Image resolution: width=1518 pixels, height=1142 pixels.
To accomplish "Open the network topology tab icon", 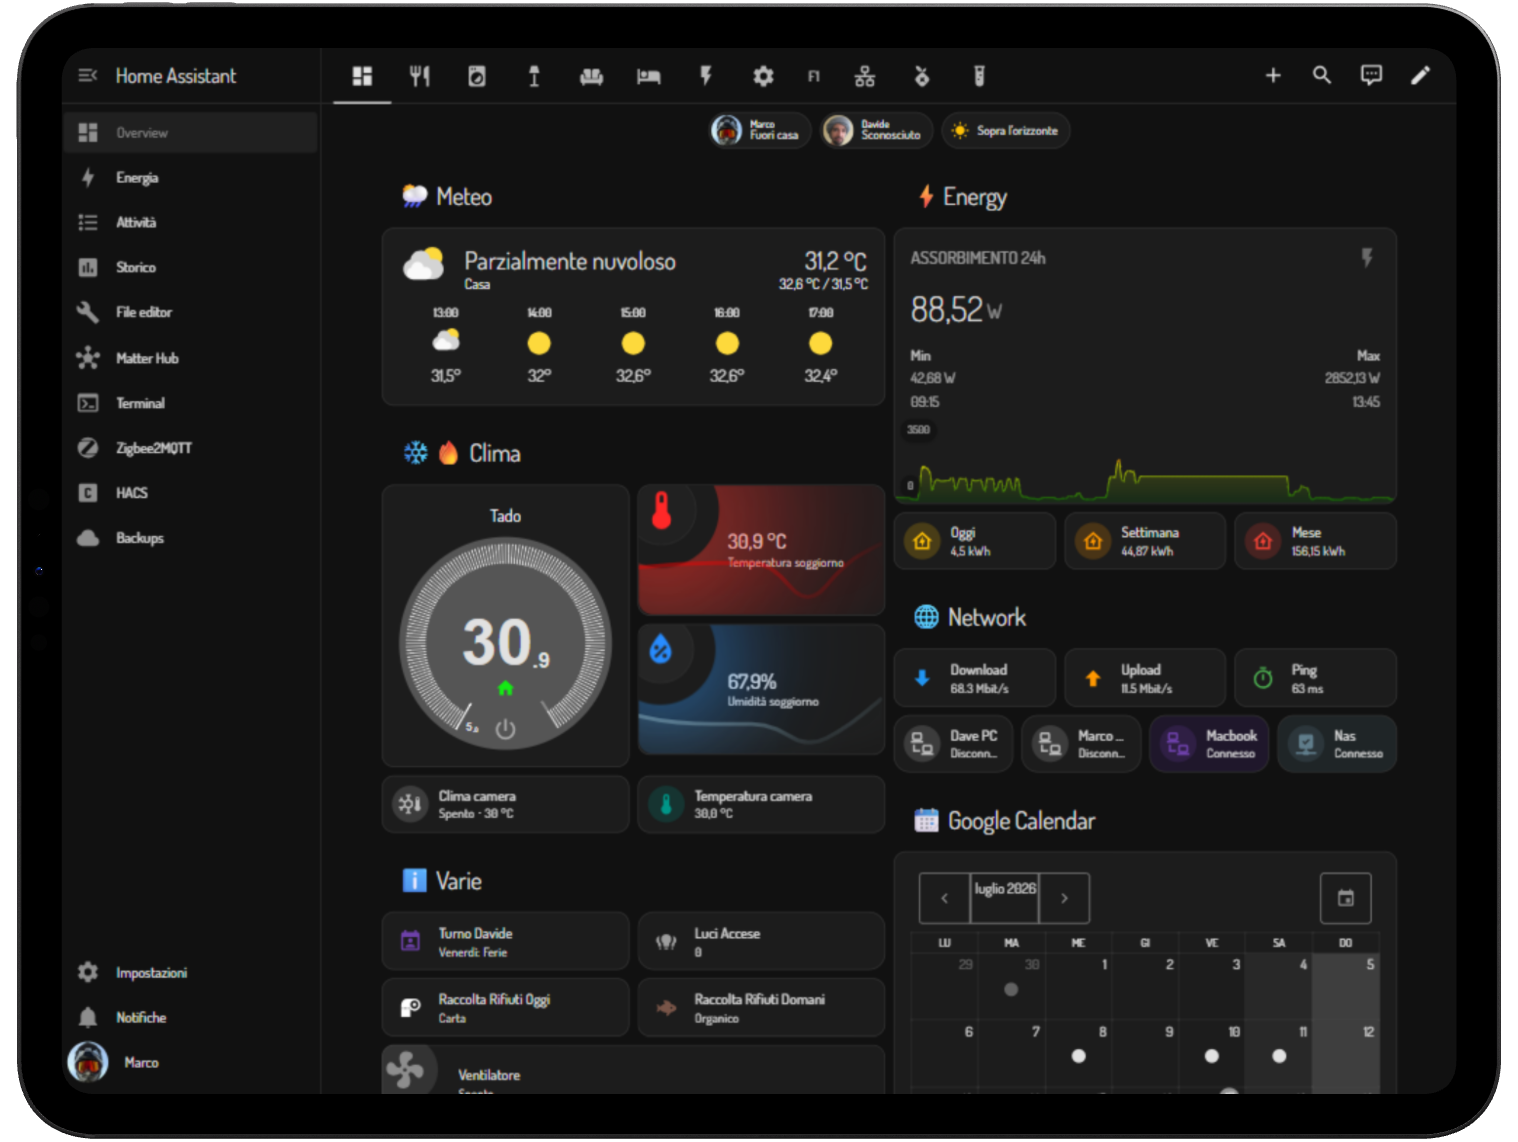I will coord(865,76).
